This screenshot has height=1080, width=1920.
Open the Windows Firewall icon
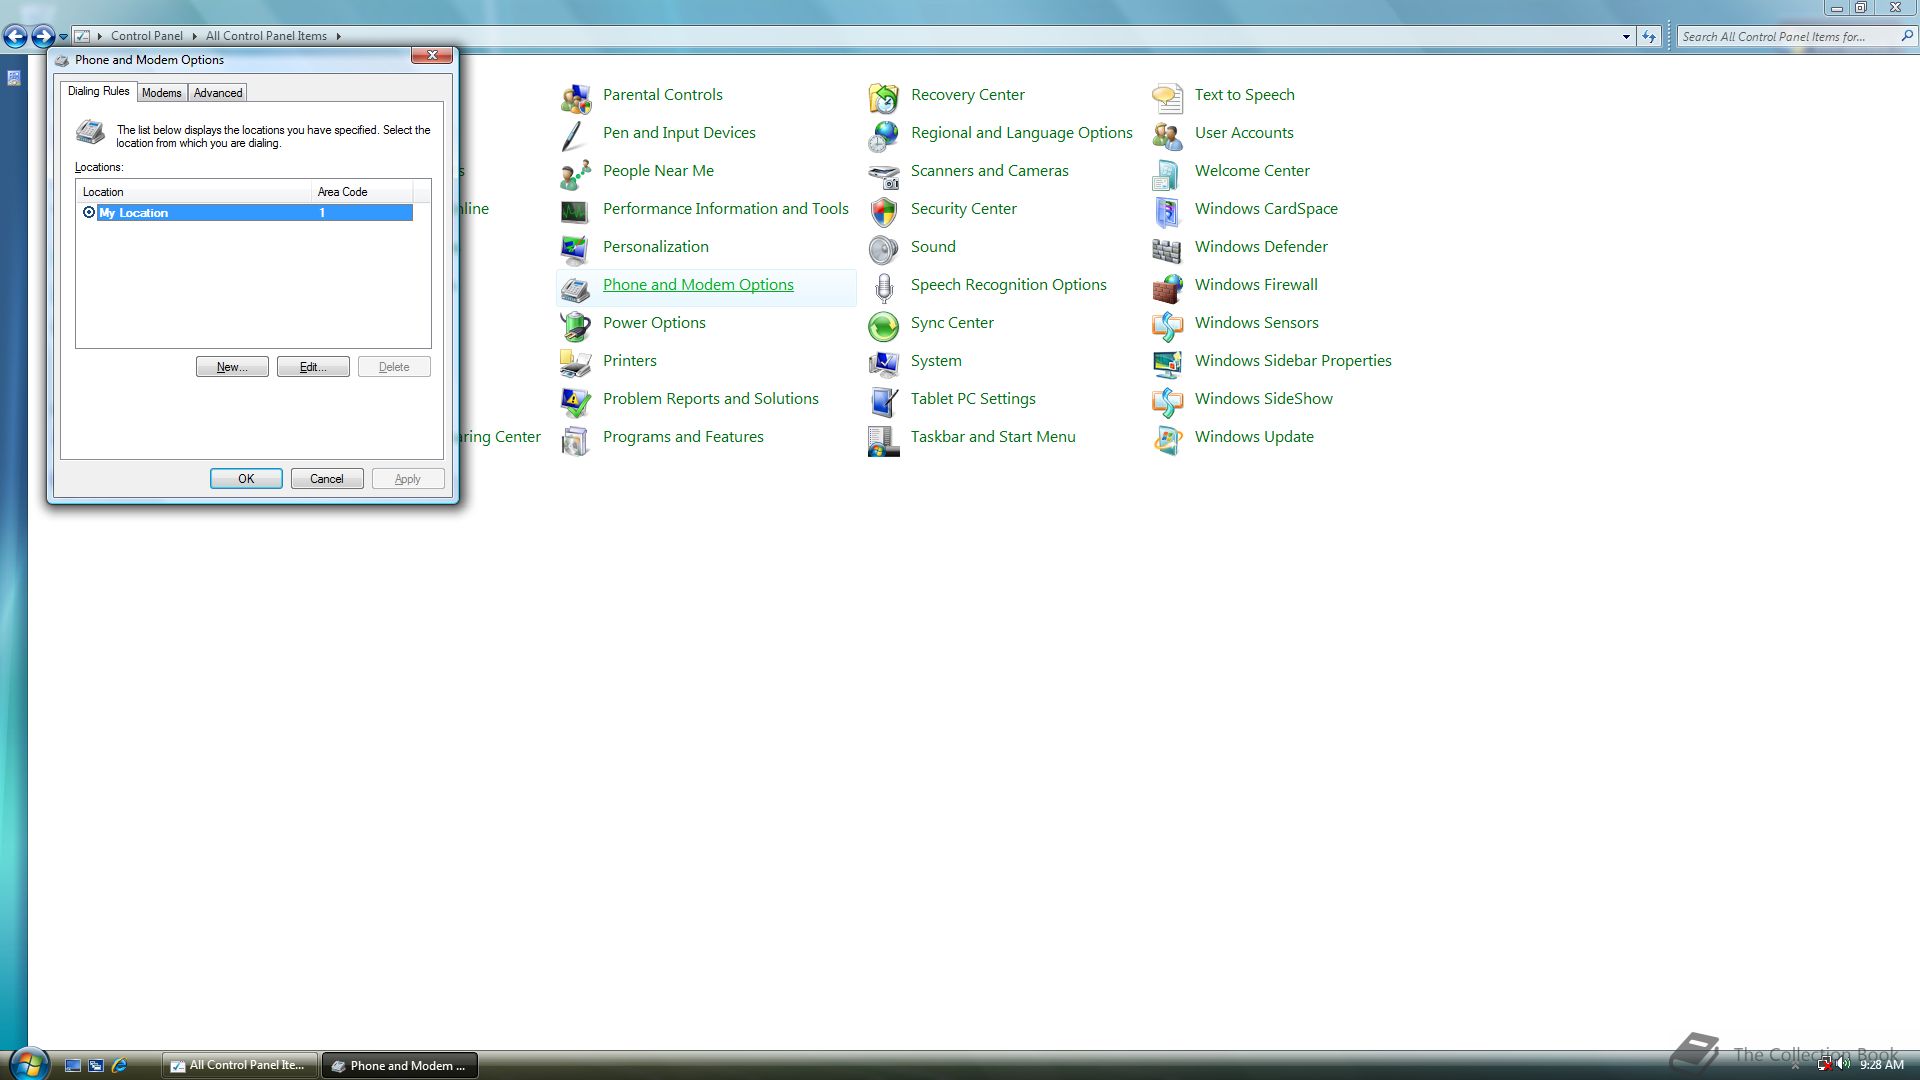coord(1167,287)
